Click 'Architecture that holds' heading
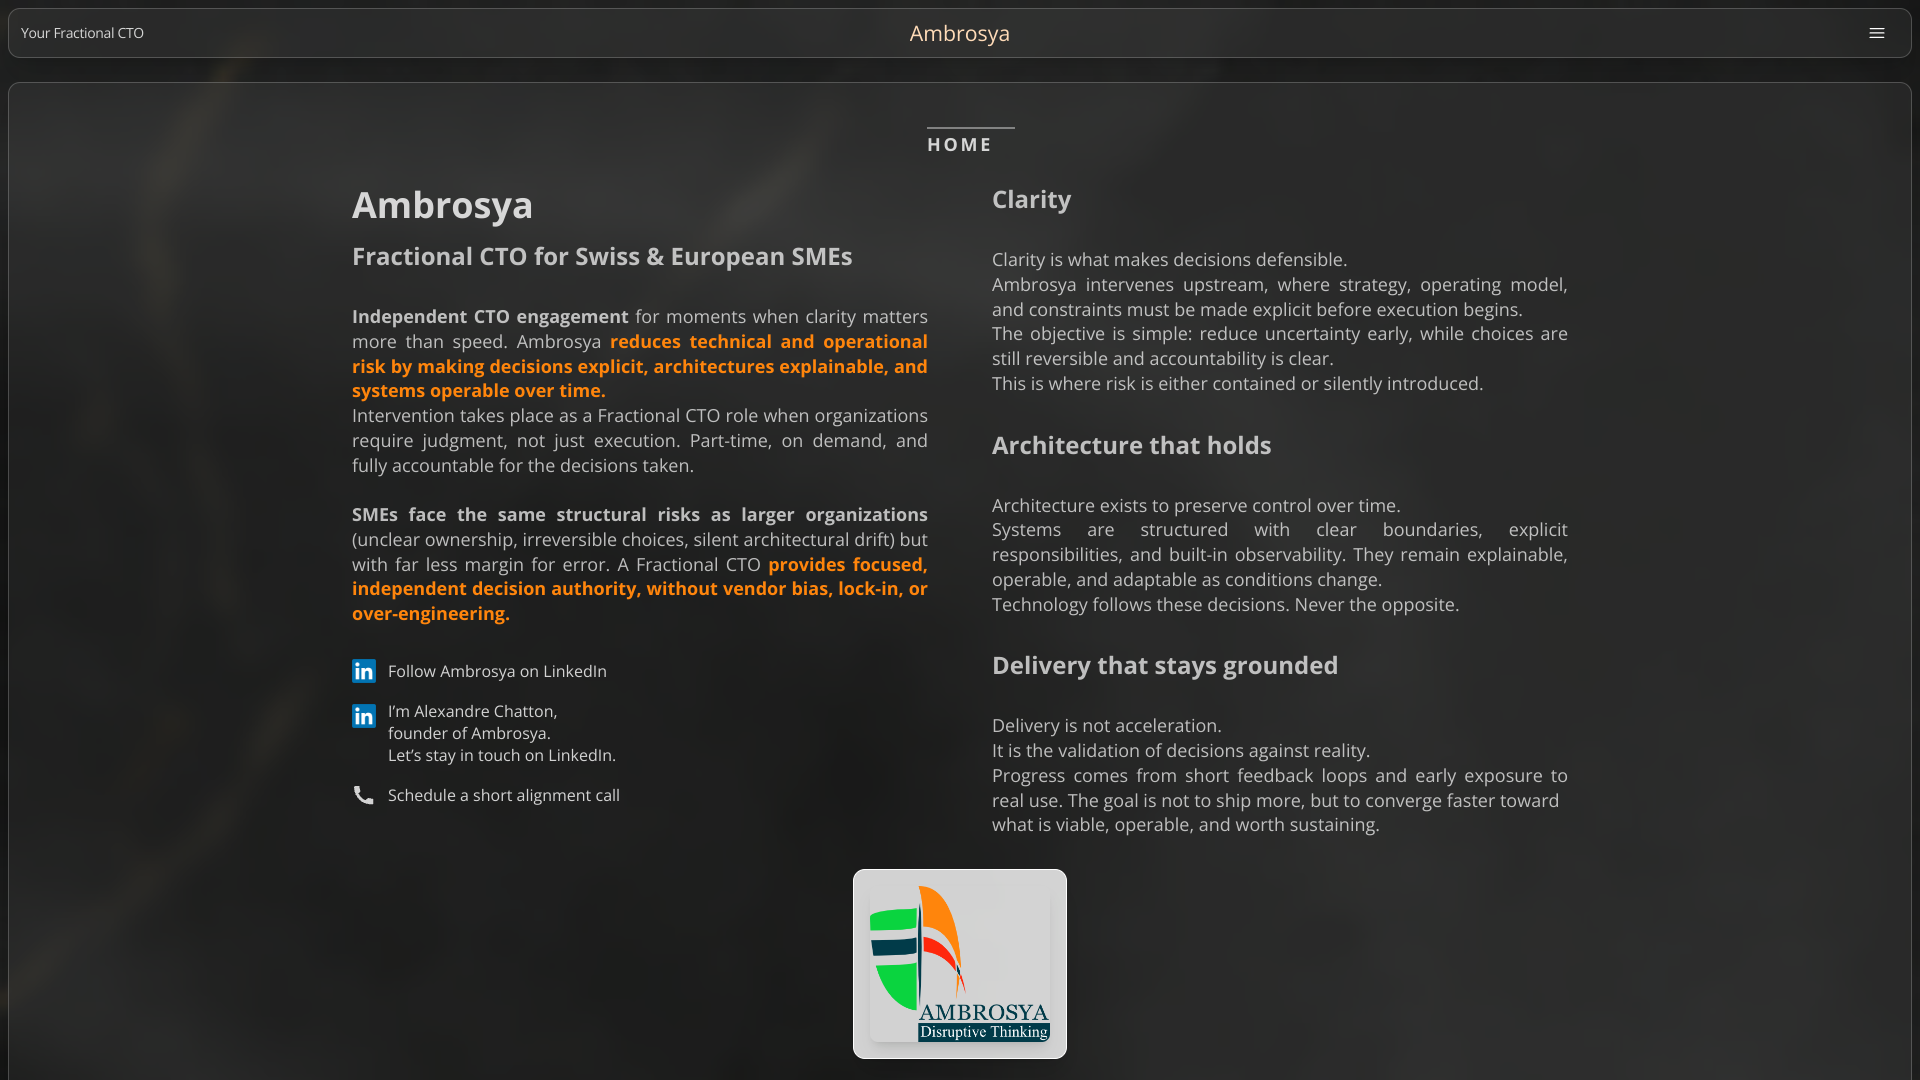 [1131, 445]
